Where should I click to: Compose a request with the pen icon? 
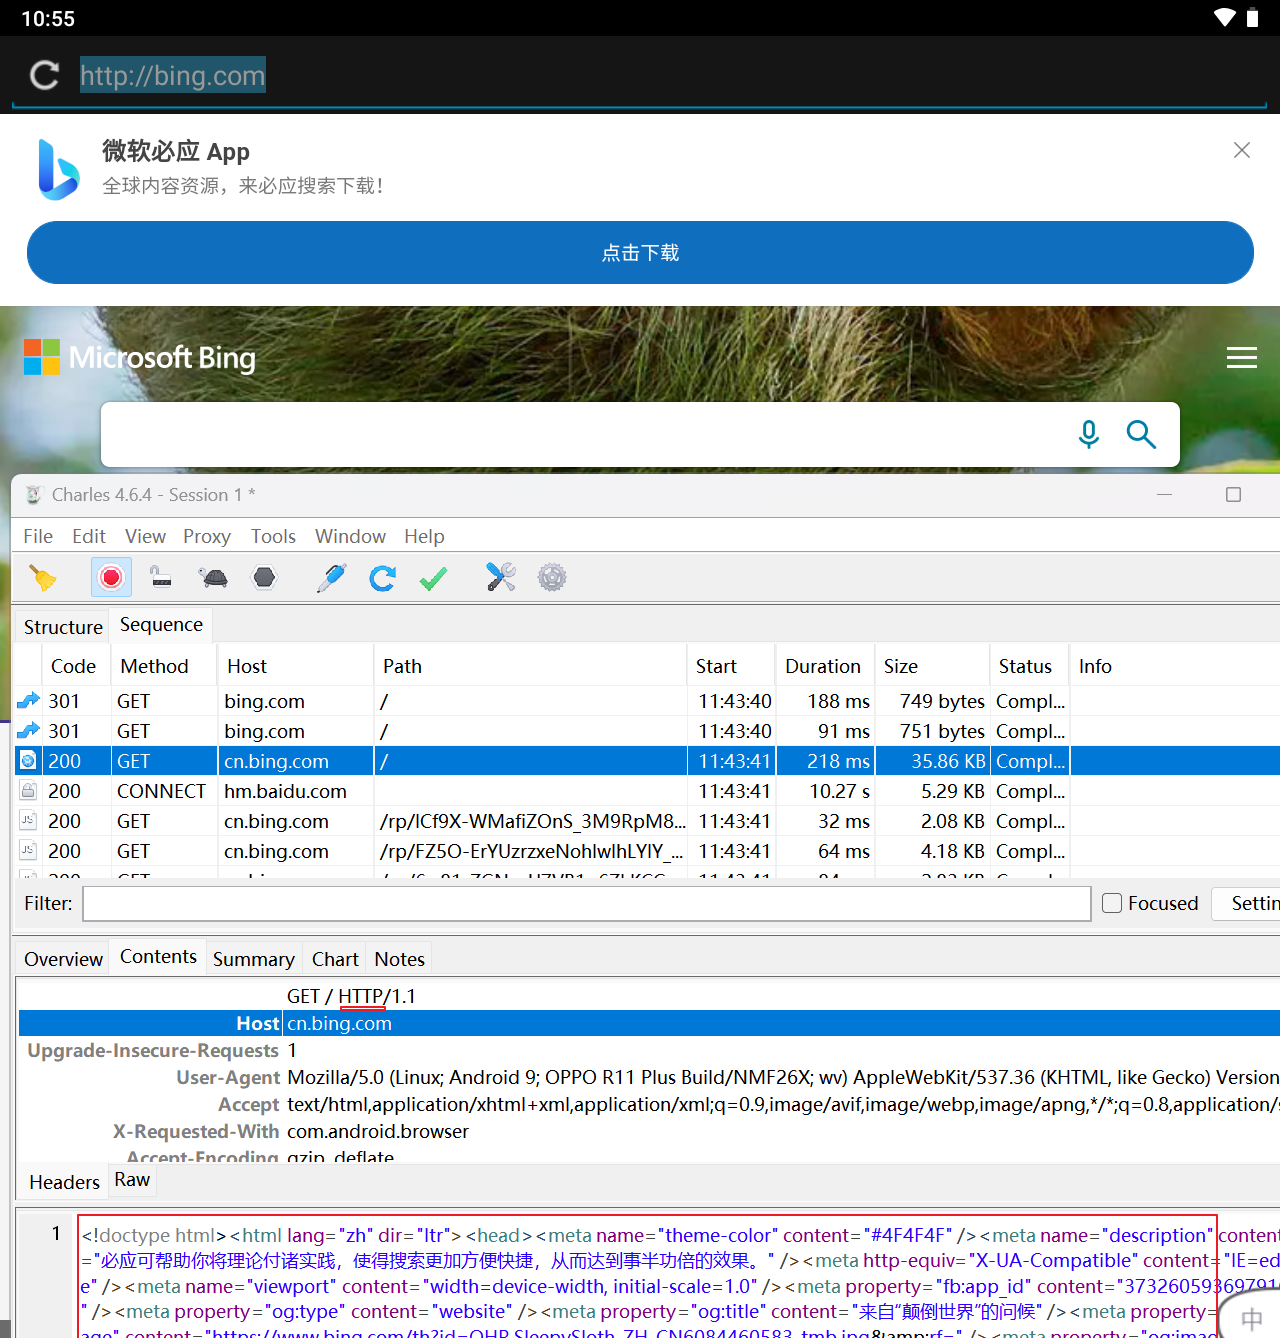click(x=331, y=577)
